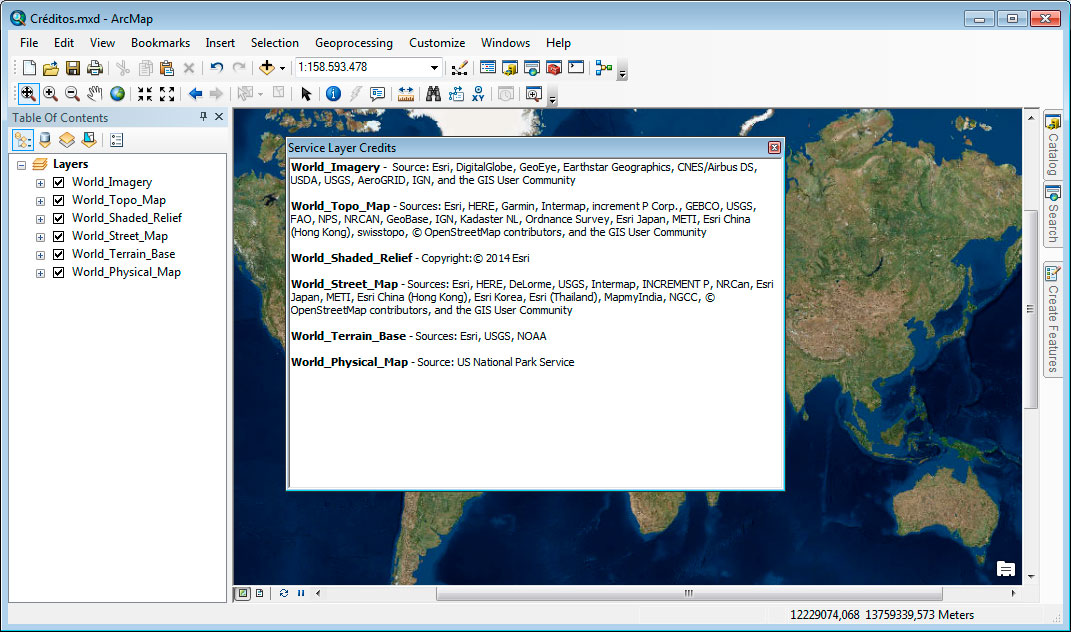Image resolution: width=1071 pixels, height=632 pixels.
Task: Turn off World_Physical_Map layer
Action: [x=59, y=272]
